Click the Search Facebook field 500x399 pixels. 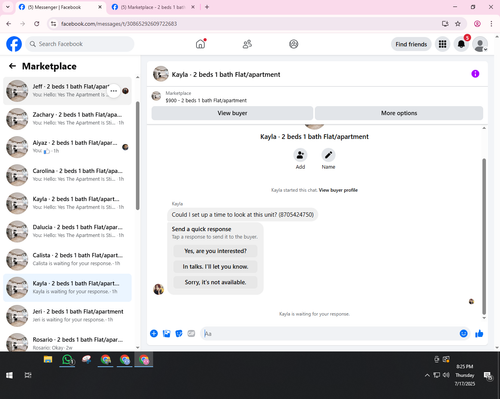pyautogui.click(x=80, y=44)
